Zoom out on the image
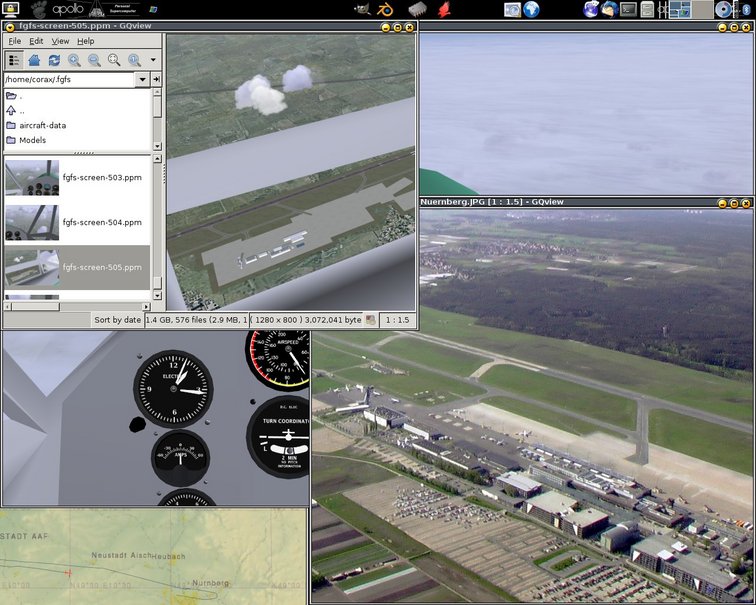 click(94, 60)
